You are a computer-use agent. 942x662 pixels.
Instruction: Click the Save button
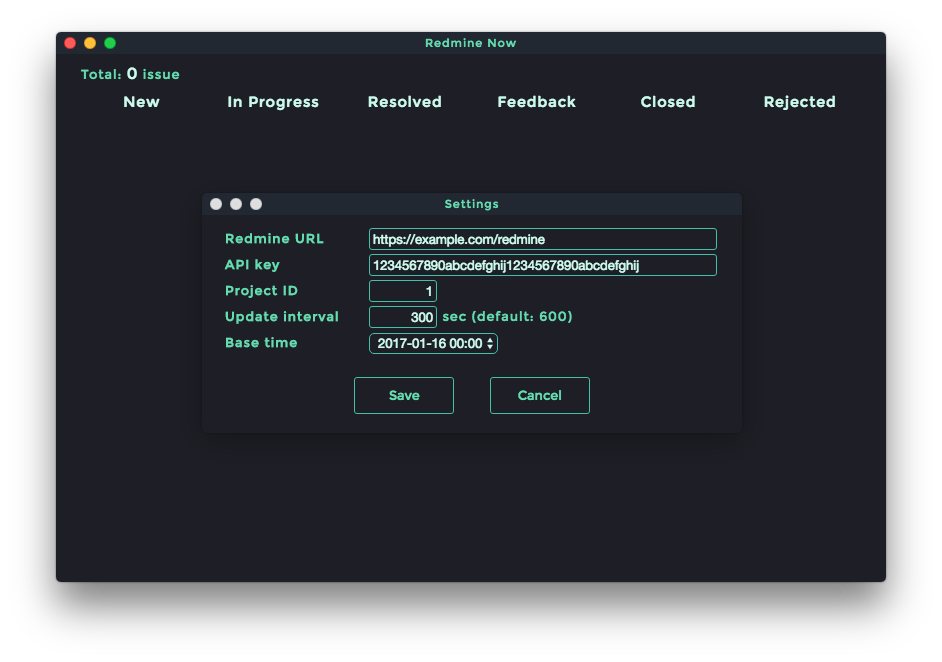pyautogui.click(x=403, y=395)
